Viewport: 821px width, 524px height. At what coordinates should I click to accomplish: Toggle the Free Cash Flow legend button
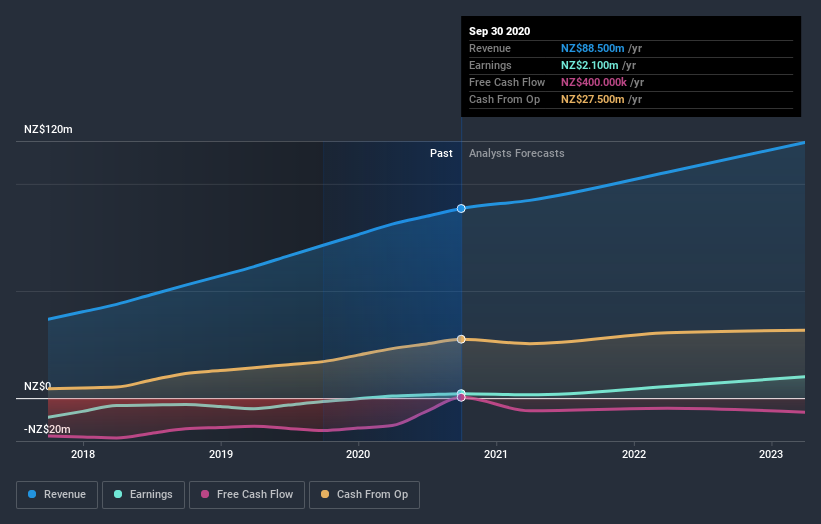coord(247,495)
